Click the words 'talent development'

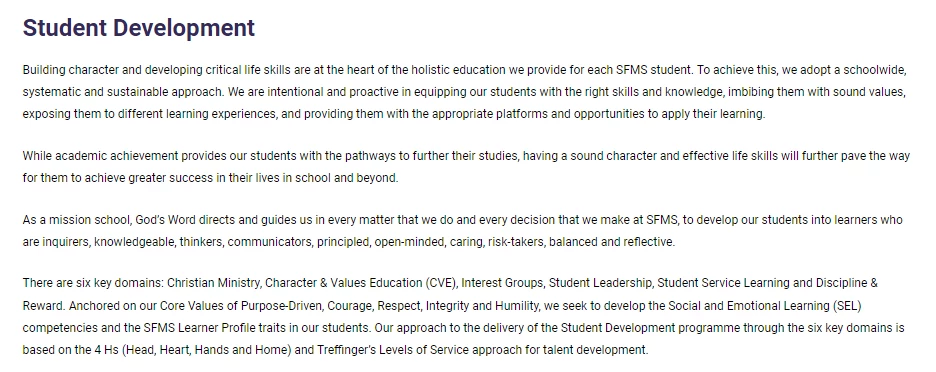tap(594, 350)
